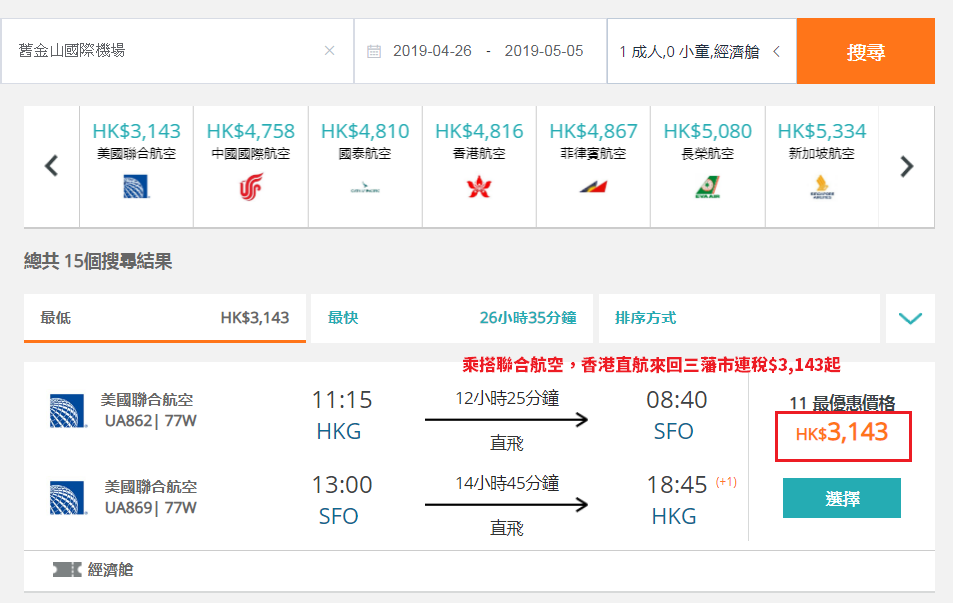Choose the Singapore Airlines logo
The width and height of the screenshot is (953, 603).
[x=822, y=187]
